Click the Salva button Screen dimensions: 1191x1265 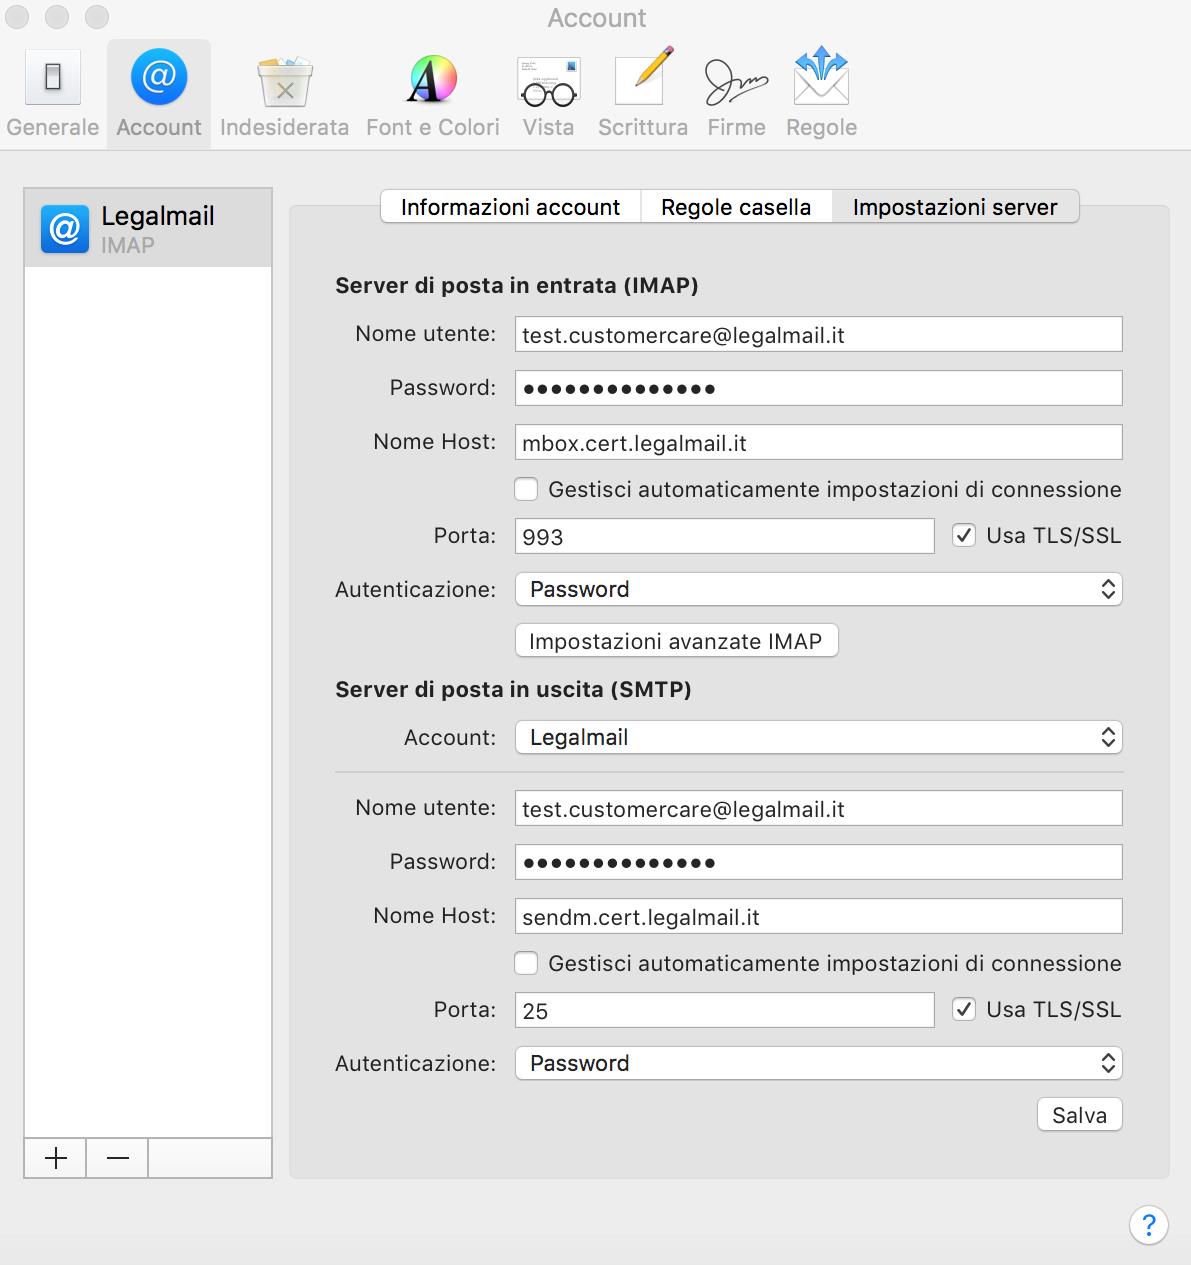1079,1115
